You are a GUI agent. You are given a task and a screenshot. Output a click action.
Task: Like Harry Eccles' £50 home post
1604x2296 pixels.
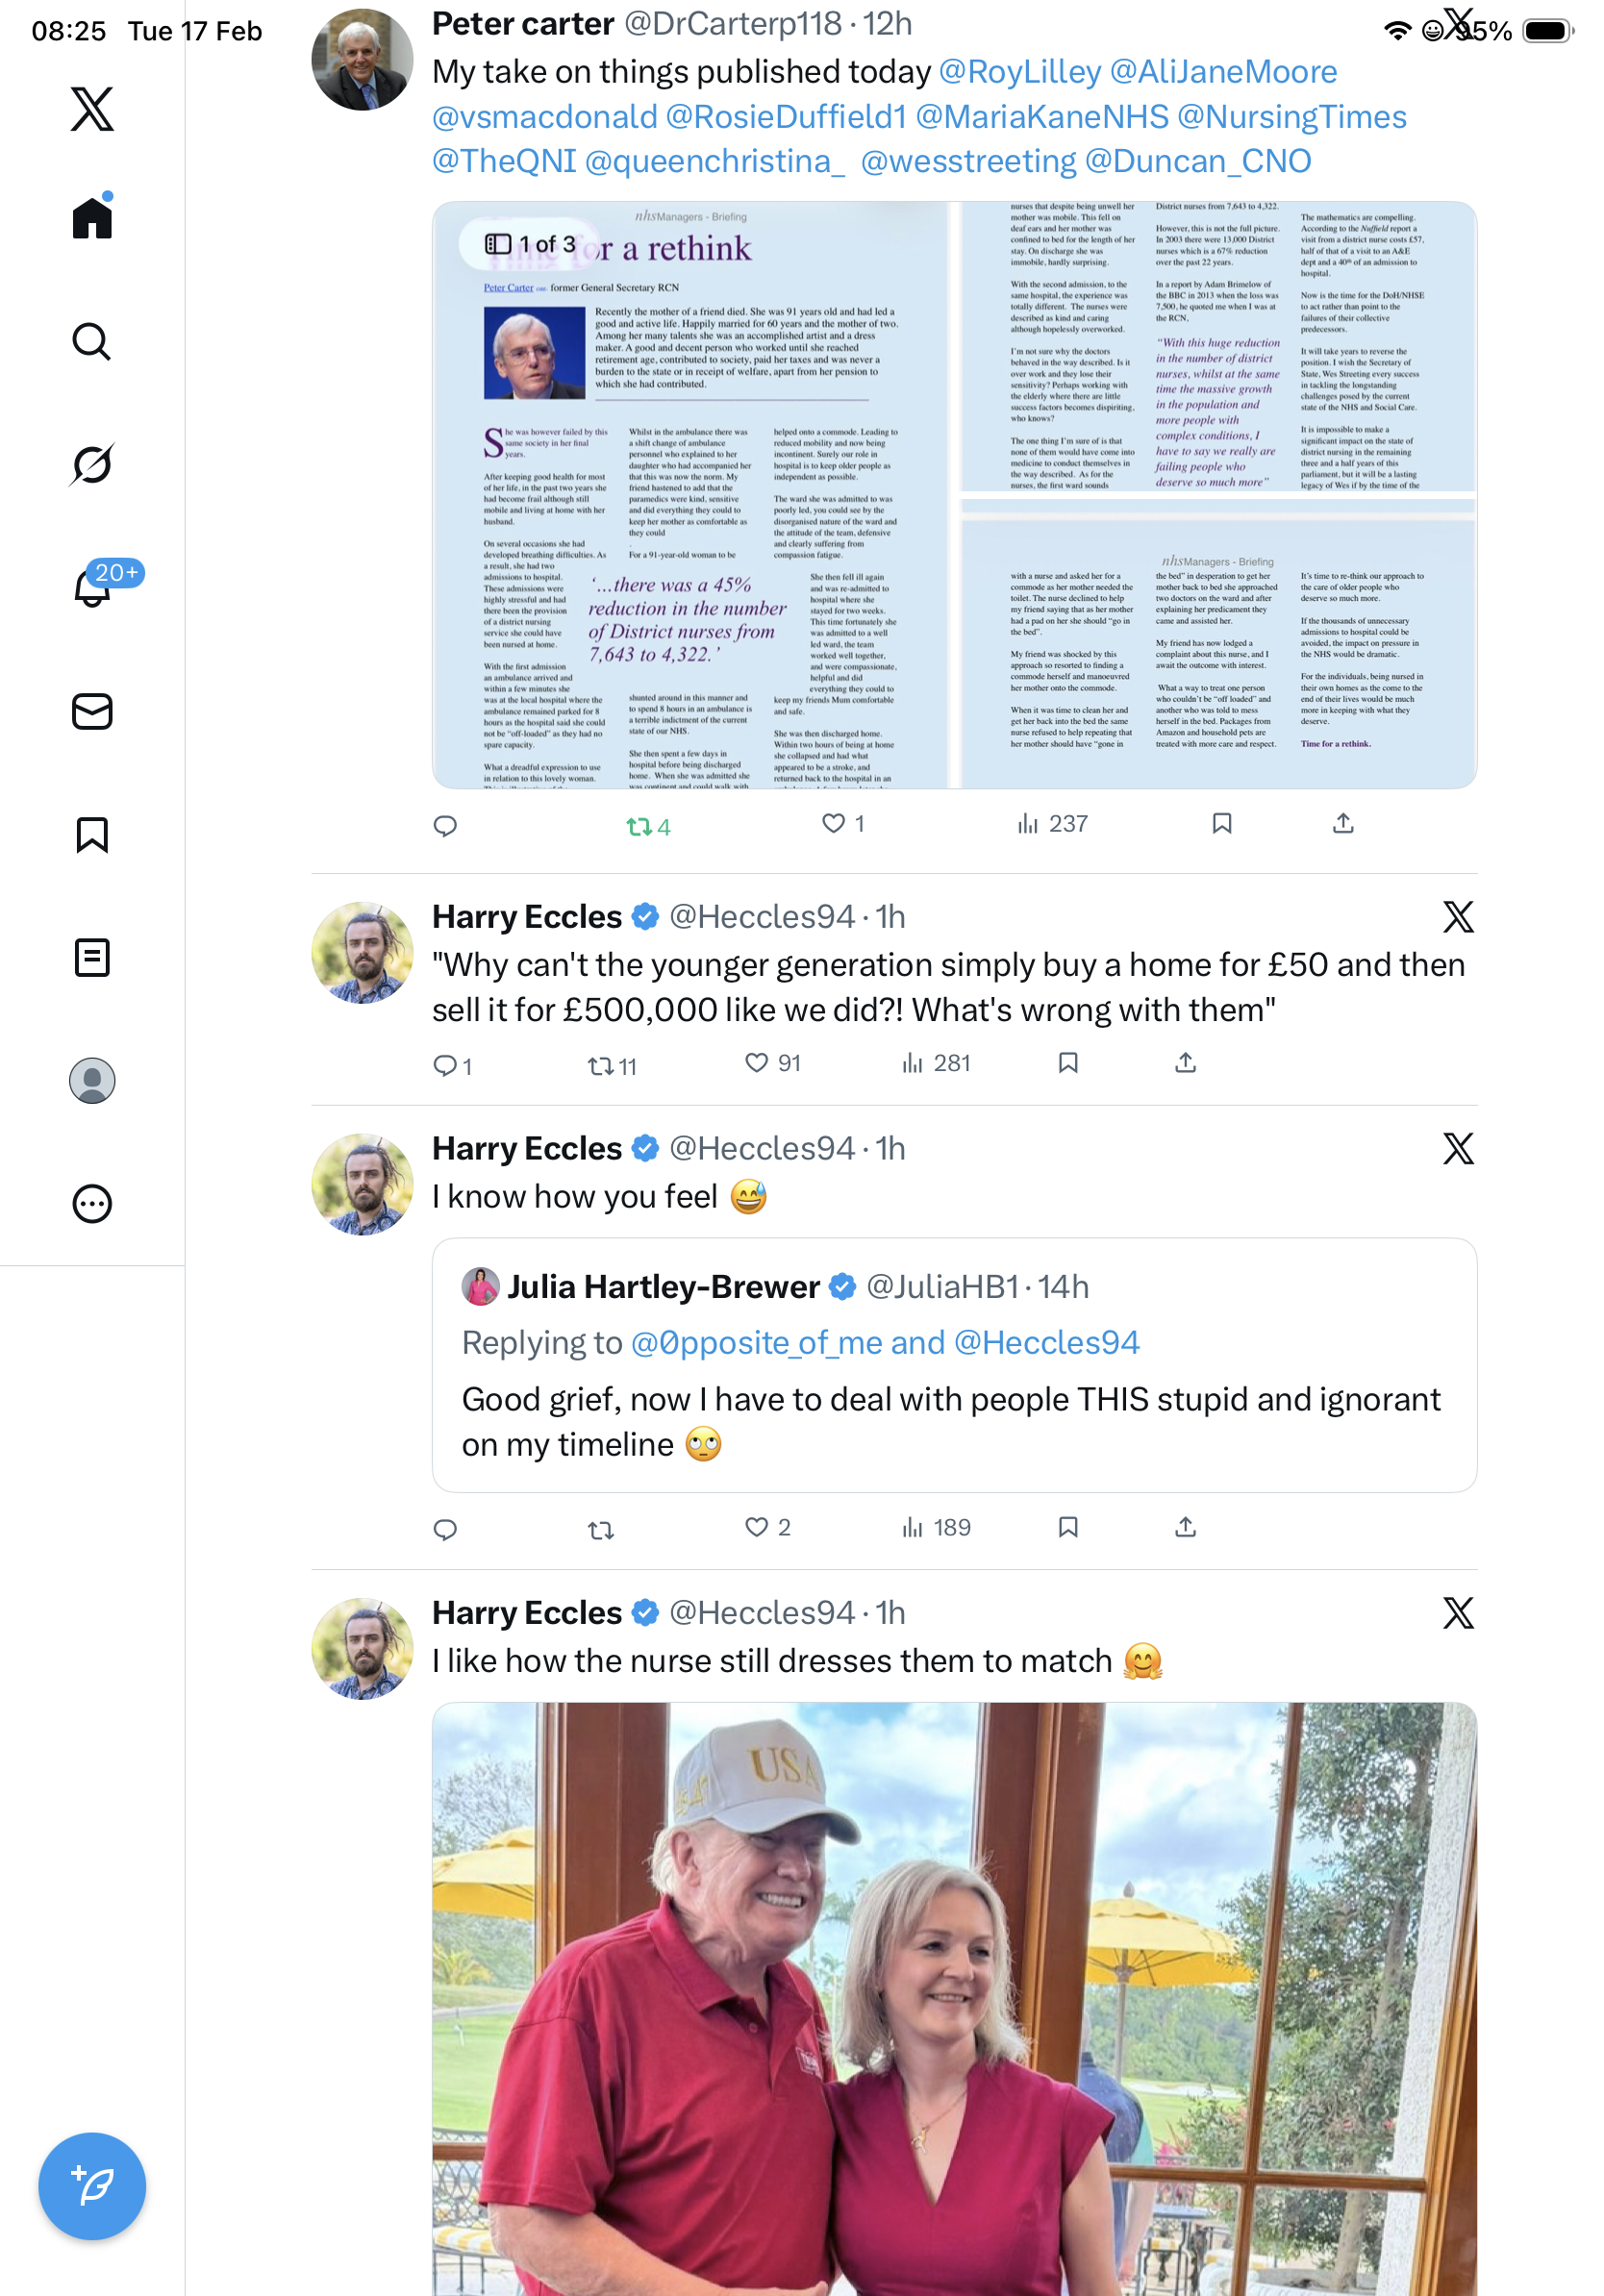point(773,1063)
